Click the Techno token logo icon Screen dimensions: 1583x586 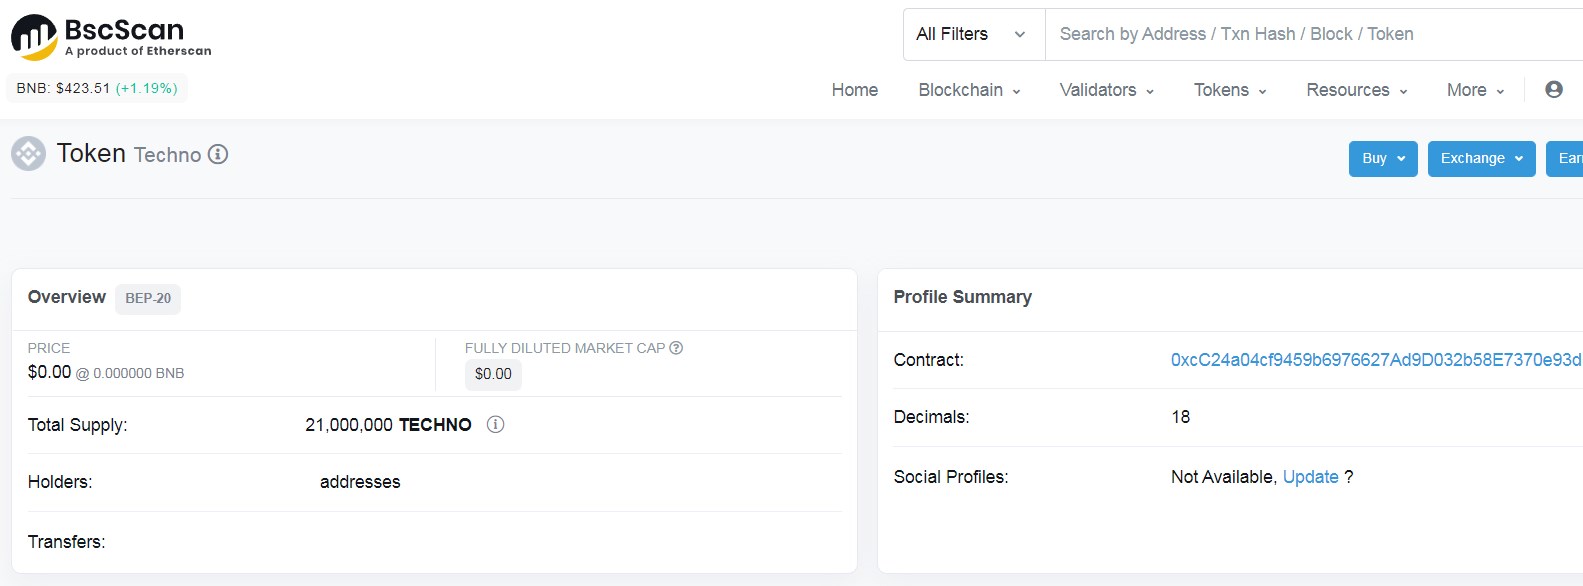click(x=28, y=154)
